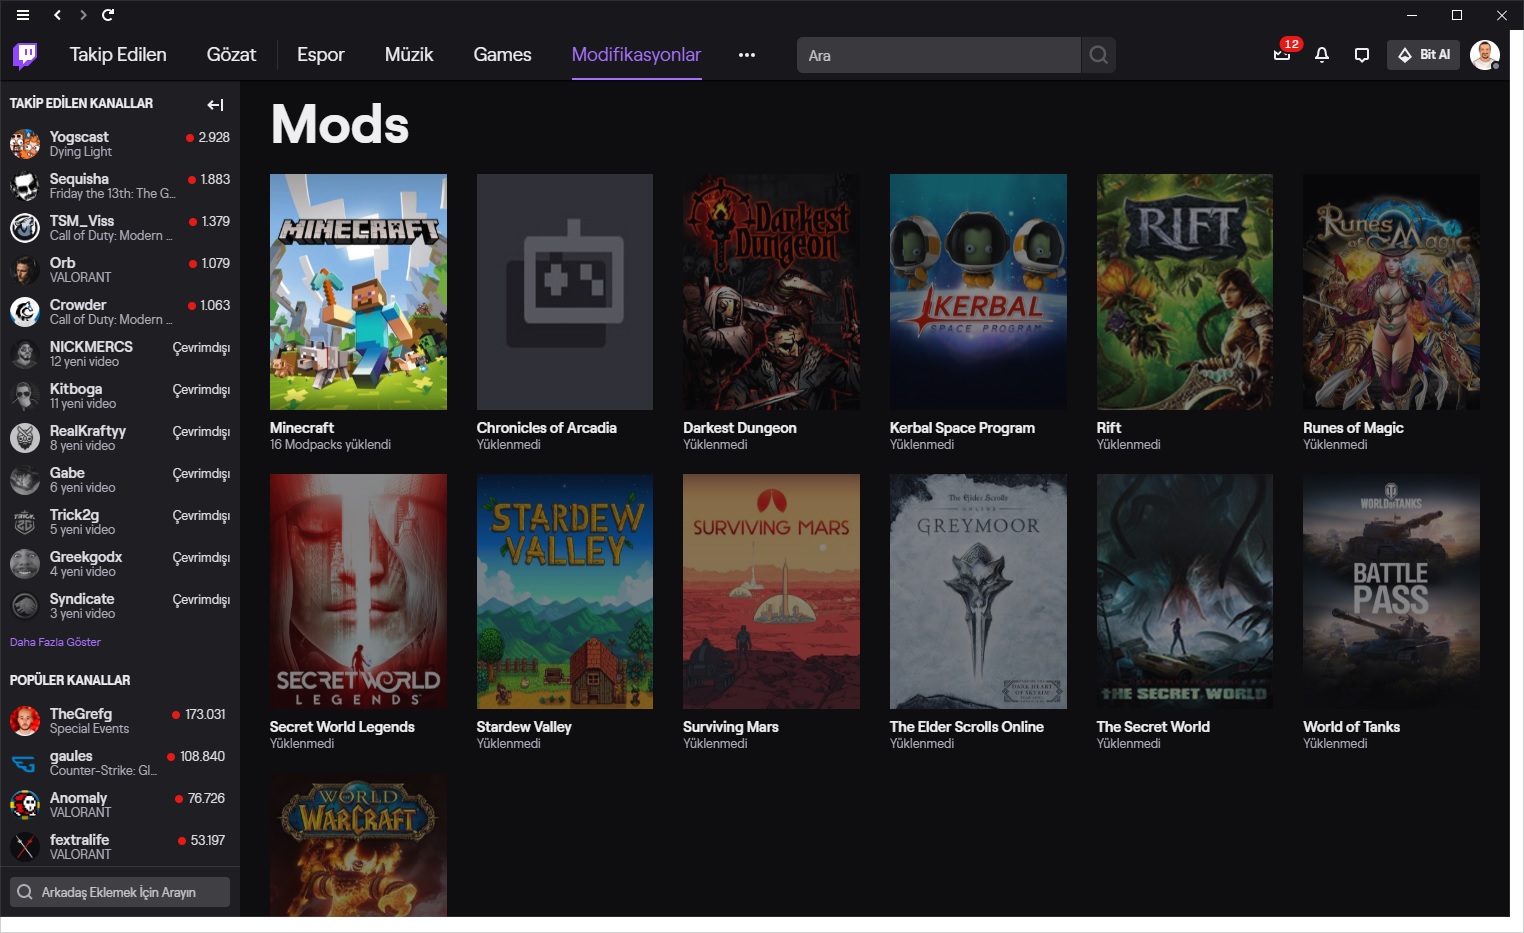This screenshot has height=933, width=1524.
Task: Open the Games tab
Action: [x=502, y=55]
